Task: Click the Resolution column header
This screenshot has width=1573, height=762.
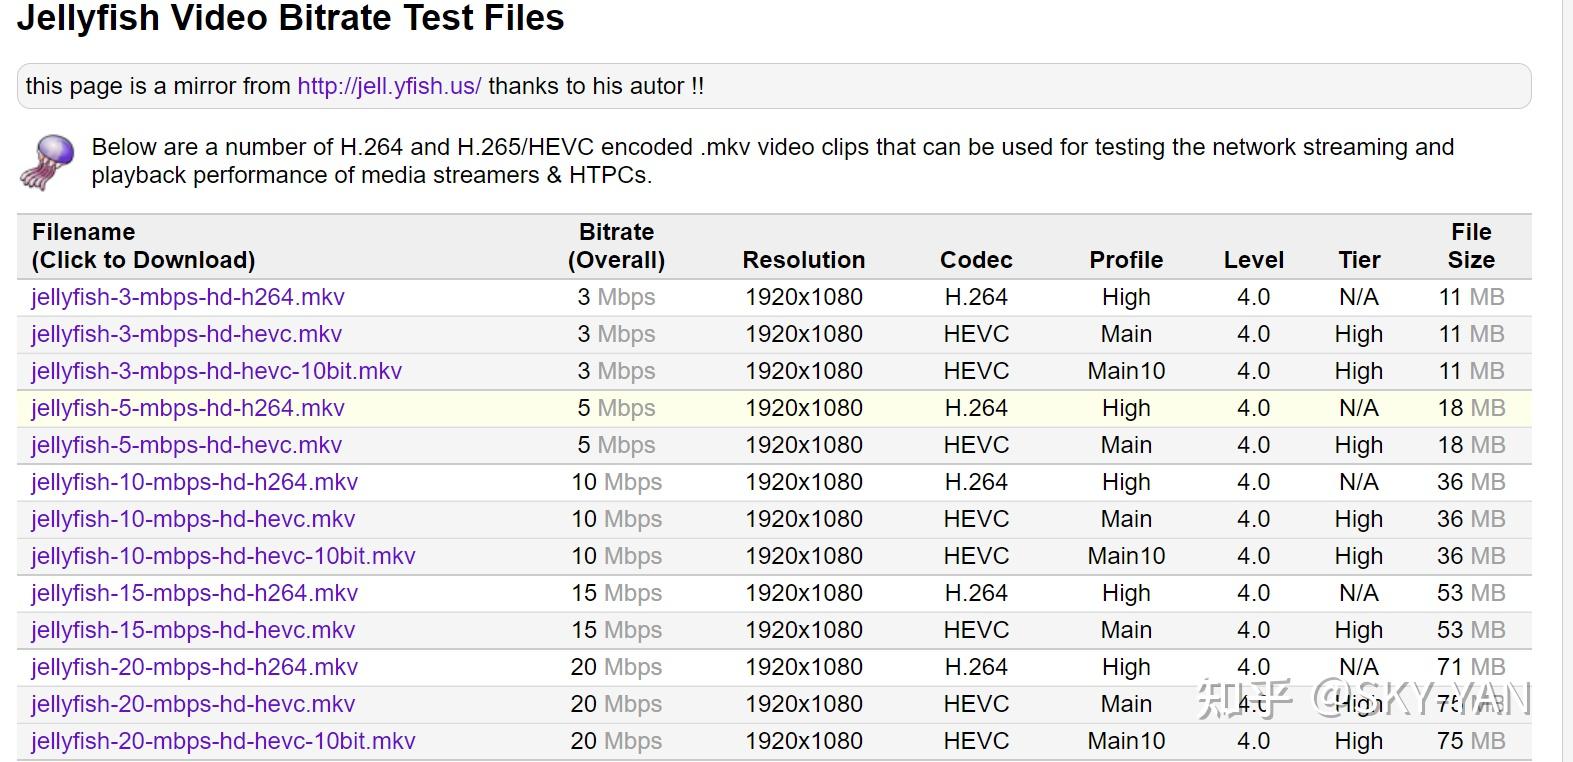Action: point(803,260)
